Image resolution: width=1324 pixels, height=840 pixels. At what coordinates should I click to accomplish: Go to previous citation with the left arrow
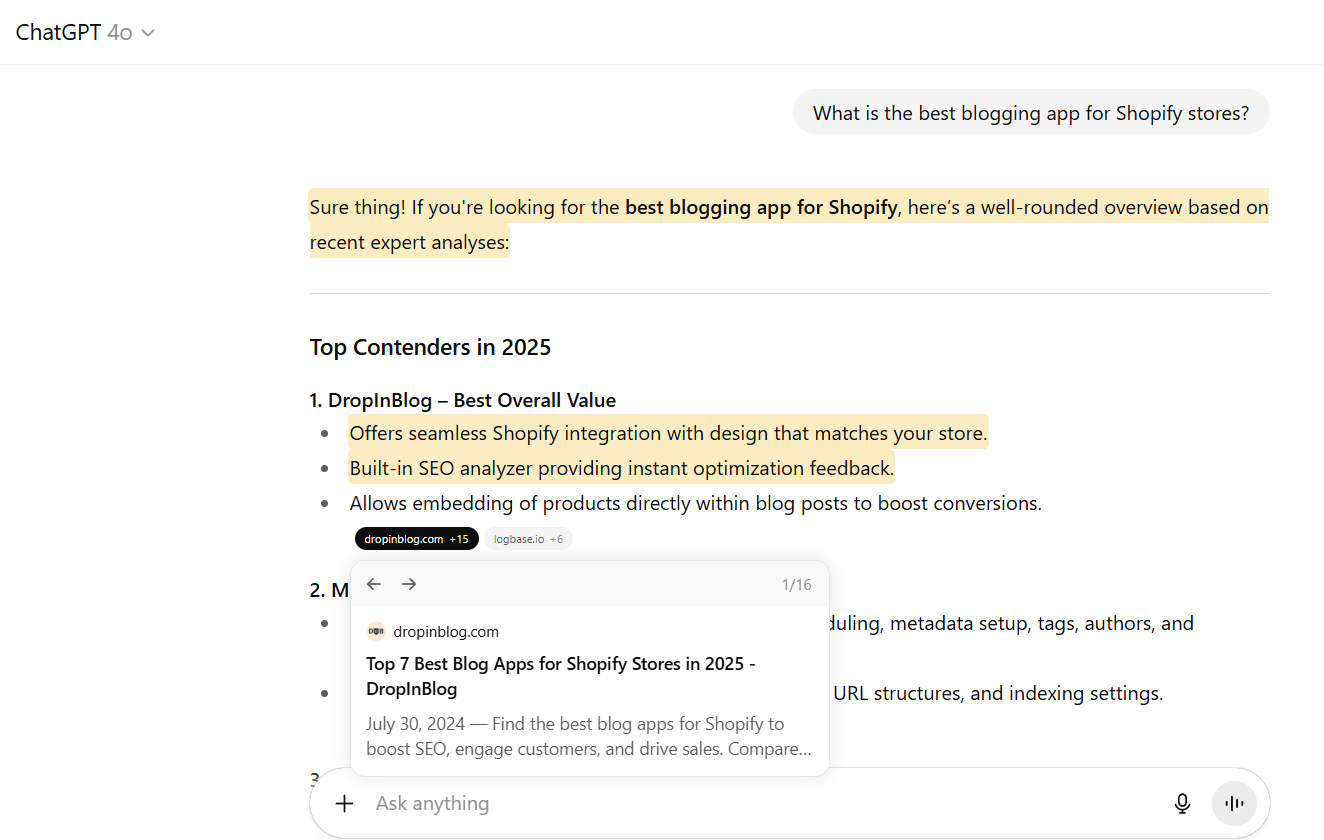[374, 584]
